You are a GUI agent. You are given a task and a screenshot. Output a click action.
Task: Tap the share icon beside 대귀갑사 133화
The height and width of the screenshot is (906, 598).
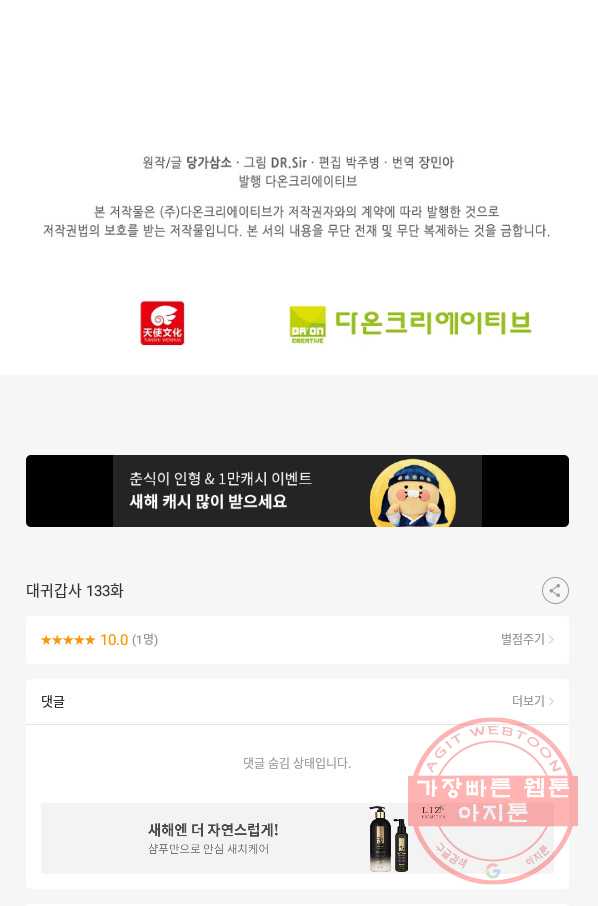point(555,591)
